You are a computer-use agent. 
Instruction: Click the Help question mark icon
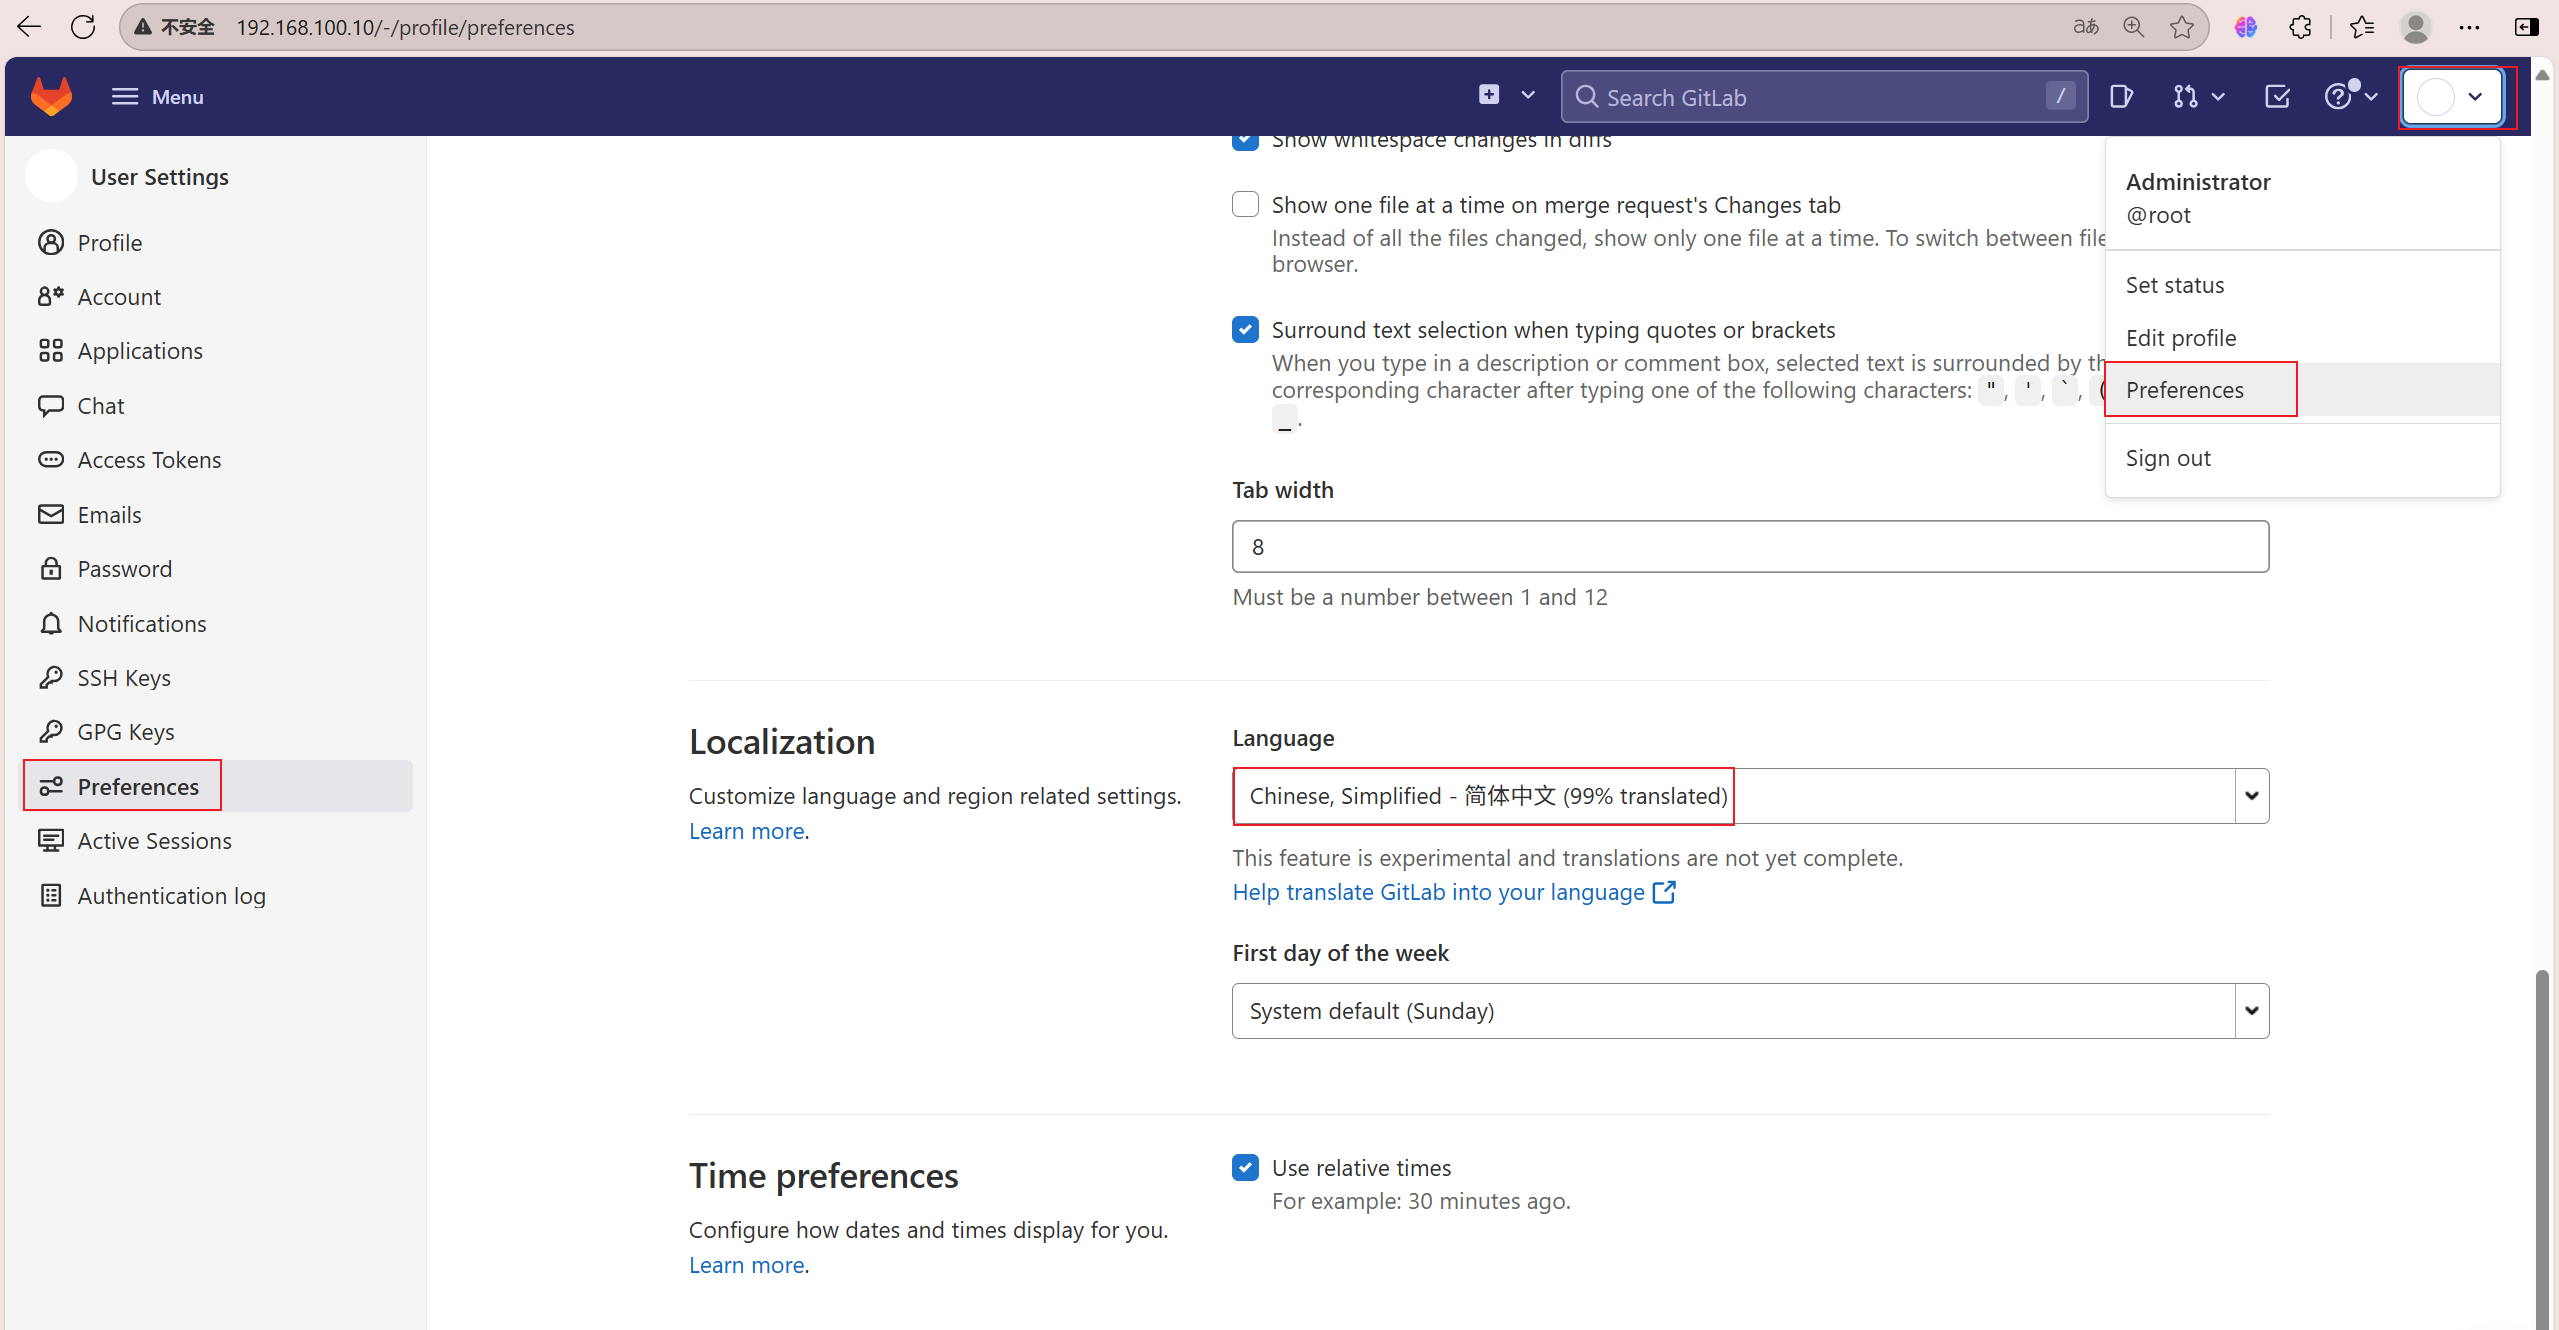point(2337,97)
